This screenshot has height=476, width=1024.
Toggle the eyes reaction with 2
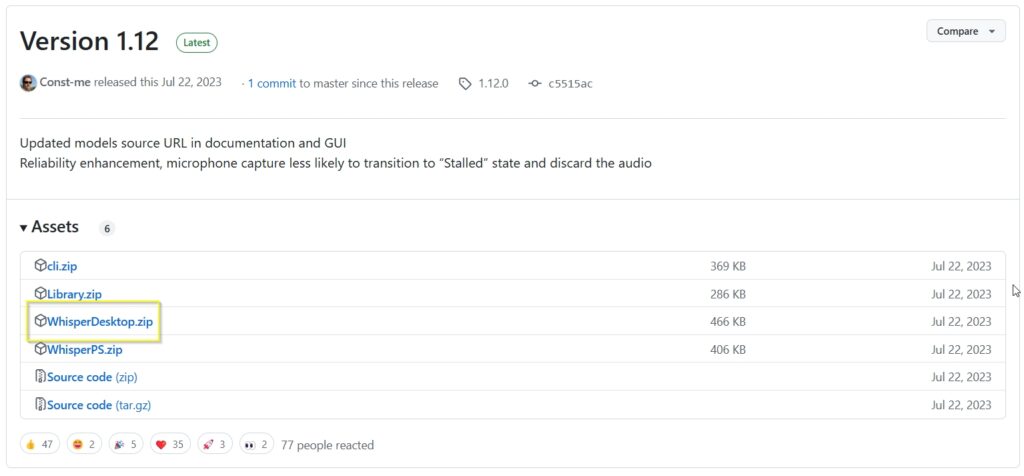[x=256, y=445]
